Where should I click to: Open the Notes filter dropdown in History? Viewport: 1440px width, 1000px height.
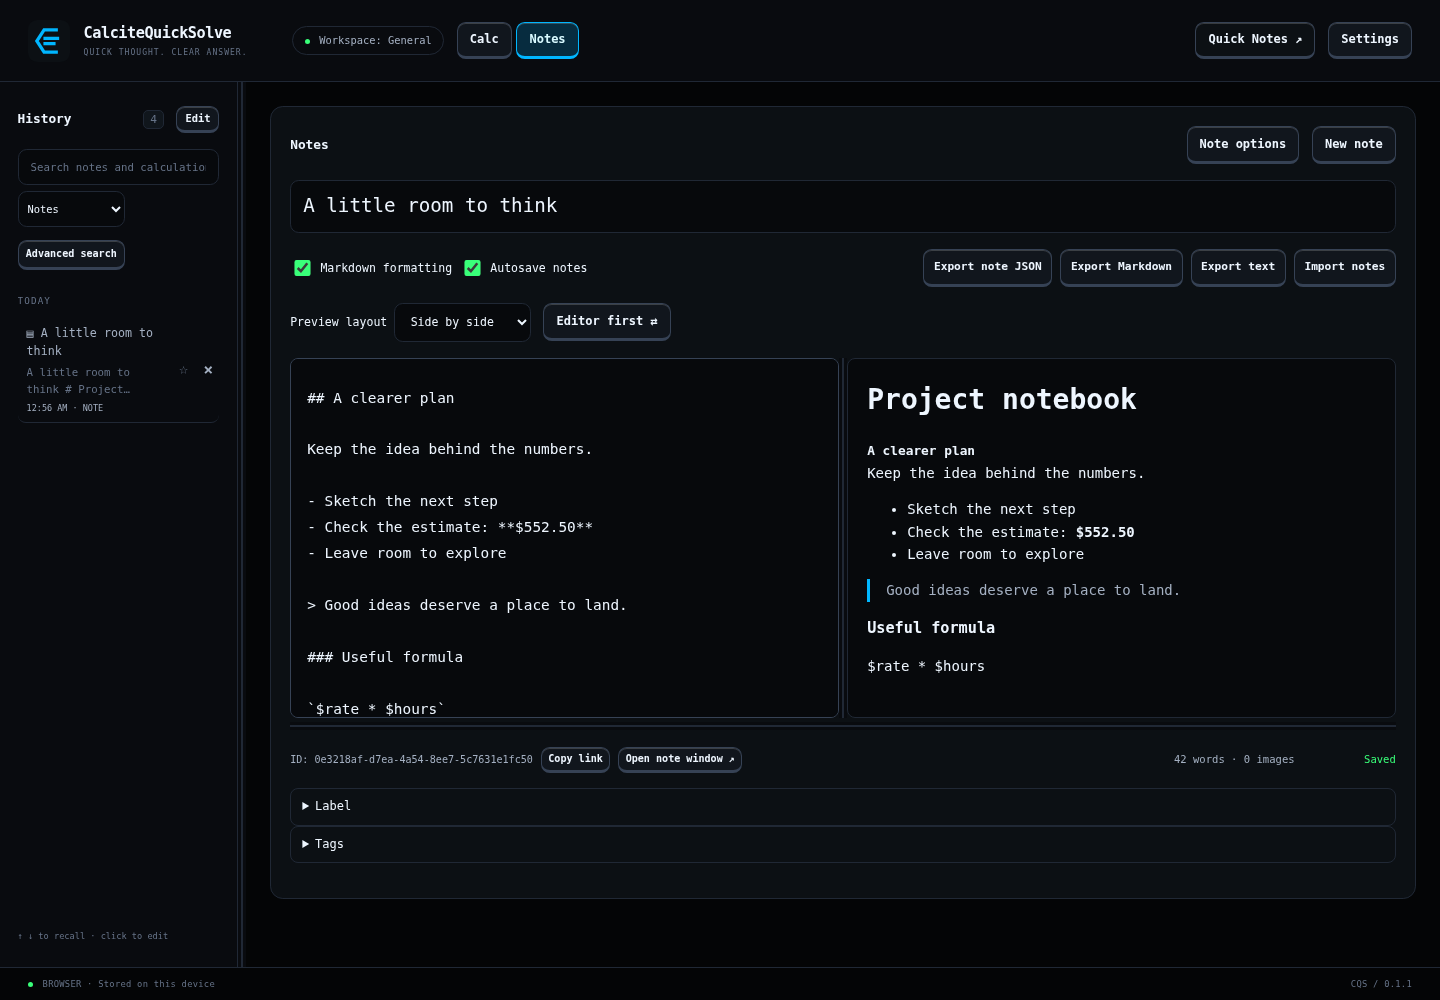71,209
